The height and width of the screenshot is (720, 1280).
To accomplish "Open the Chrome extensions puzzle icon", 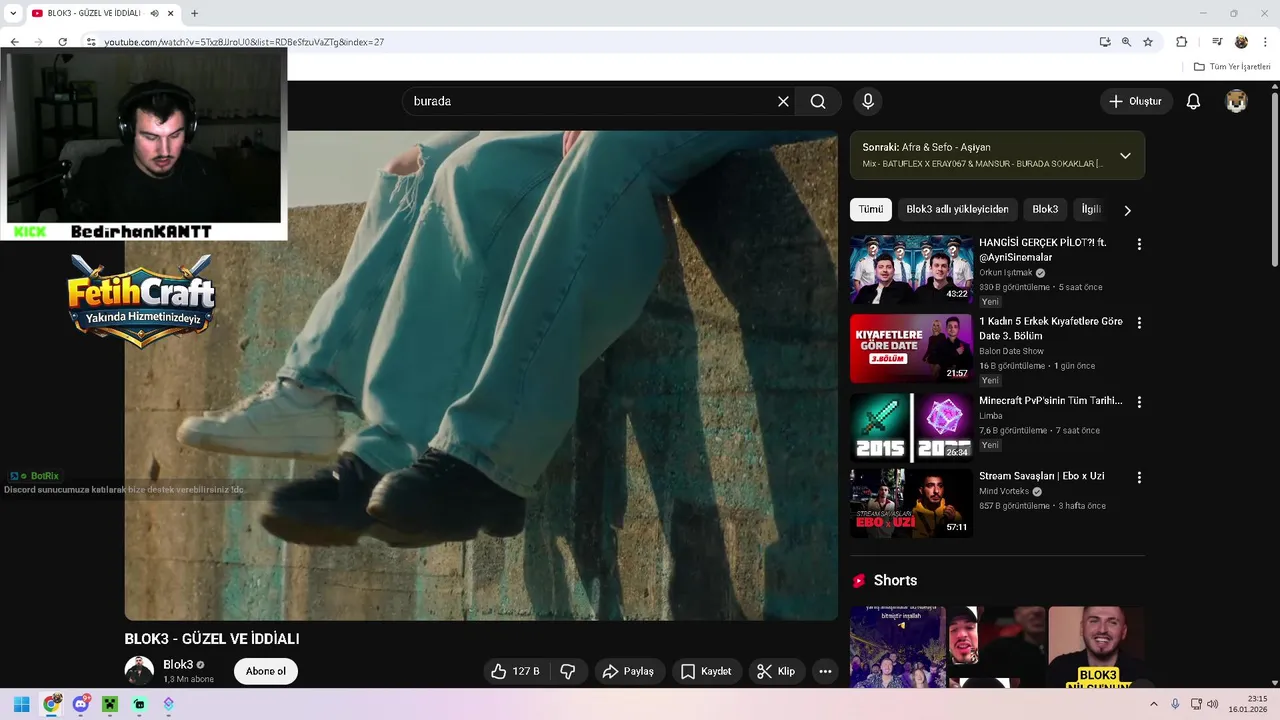I will 1181,42.
